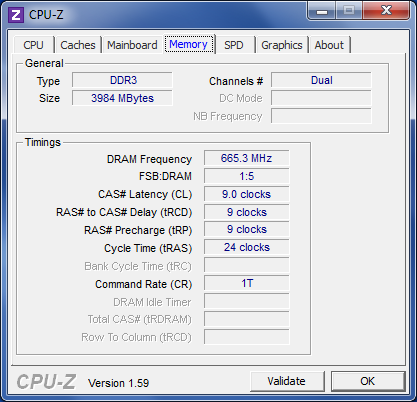
Task: Click the CPU-Z purple Z title icon
Action: [x=16, y=15]
